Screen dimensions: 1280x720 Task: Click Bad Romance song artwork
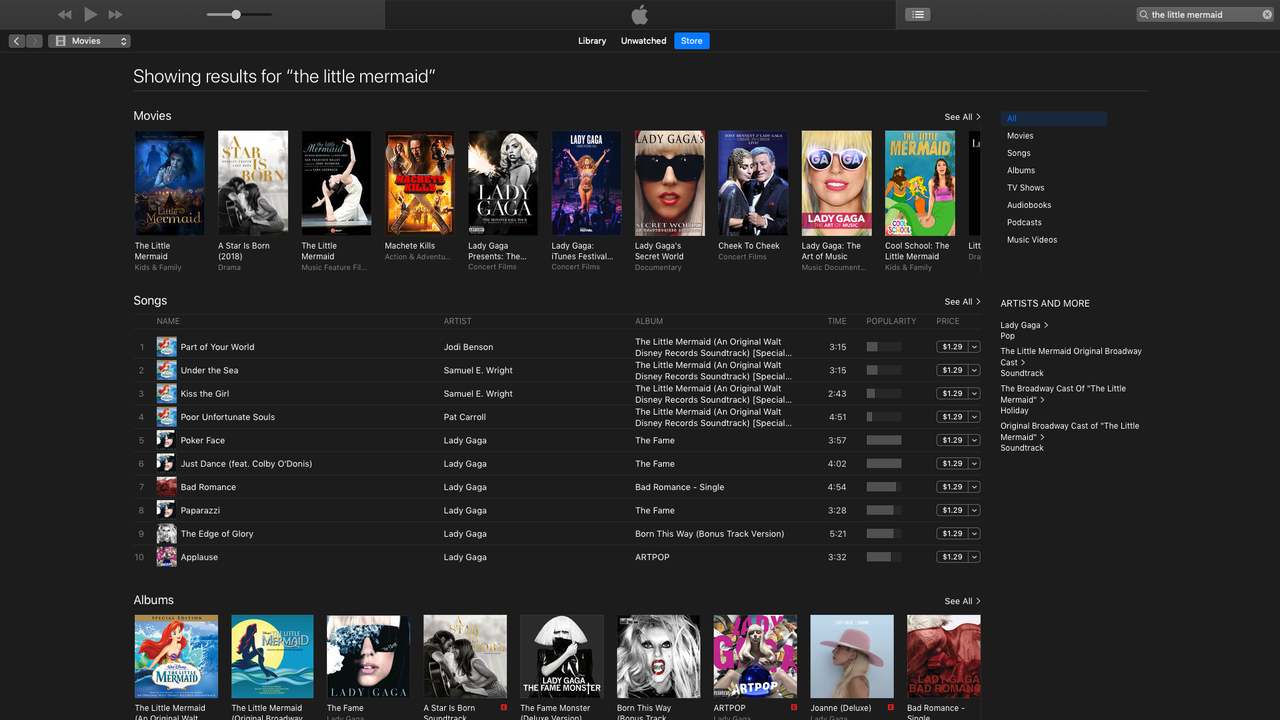(167, 487)
